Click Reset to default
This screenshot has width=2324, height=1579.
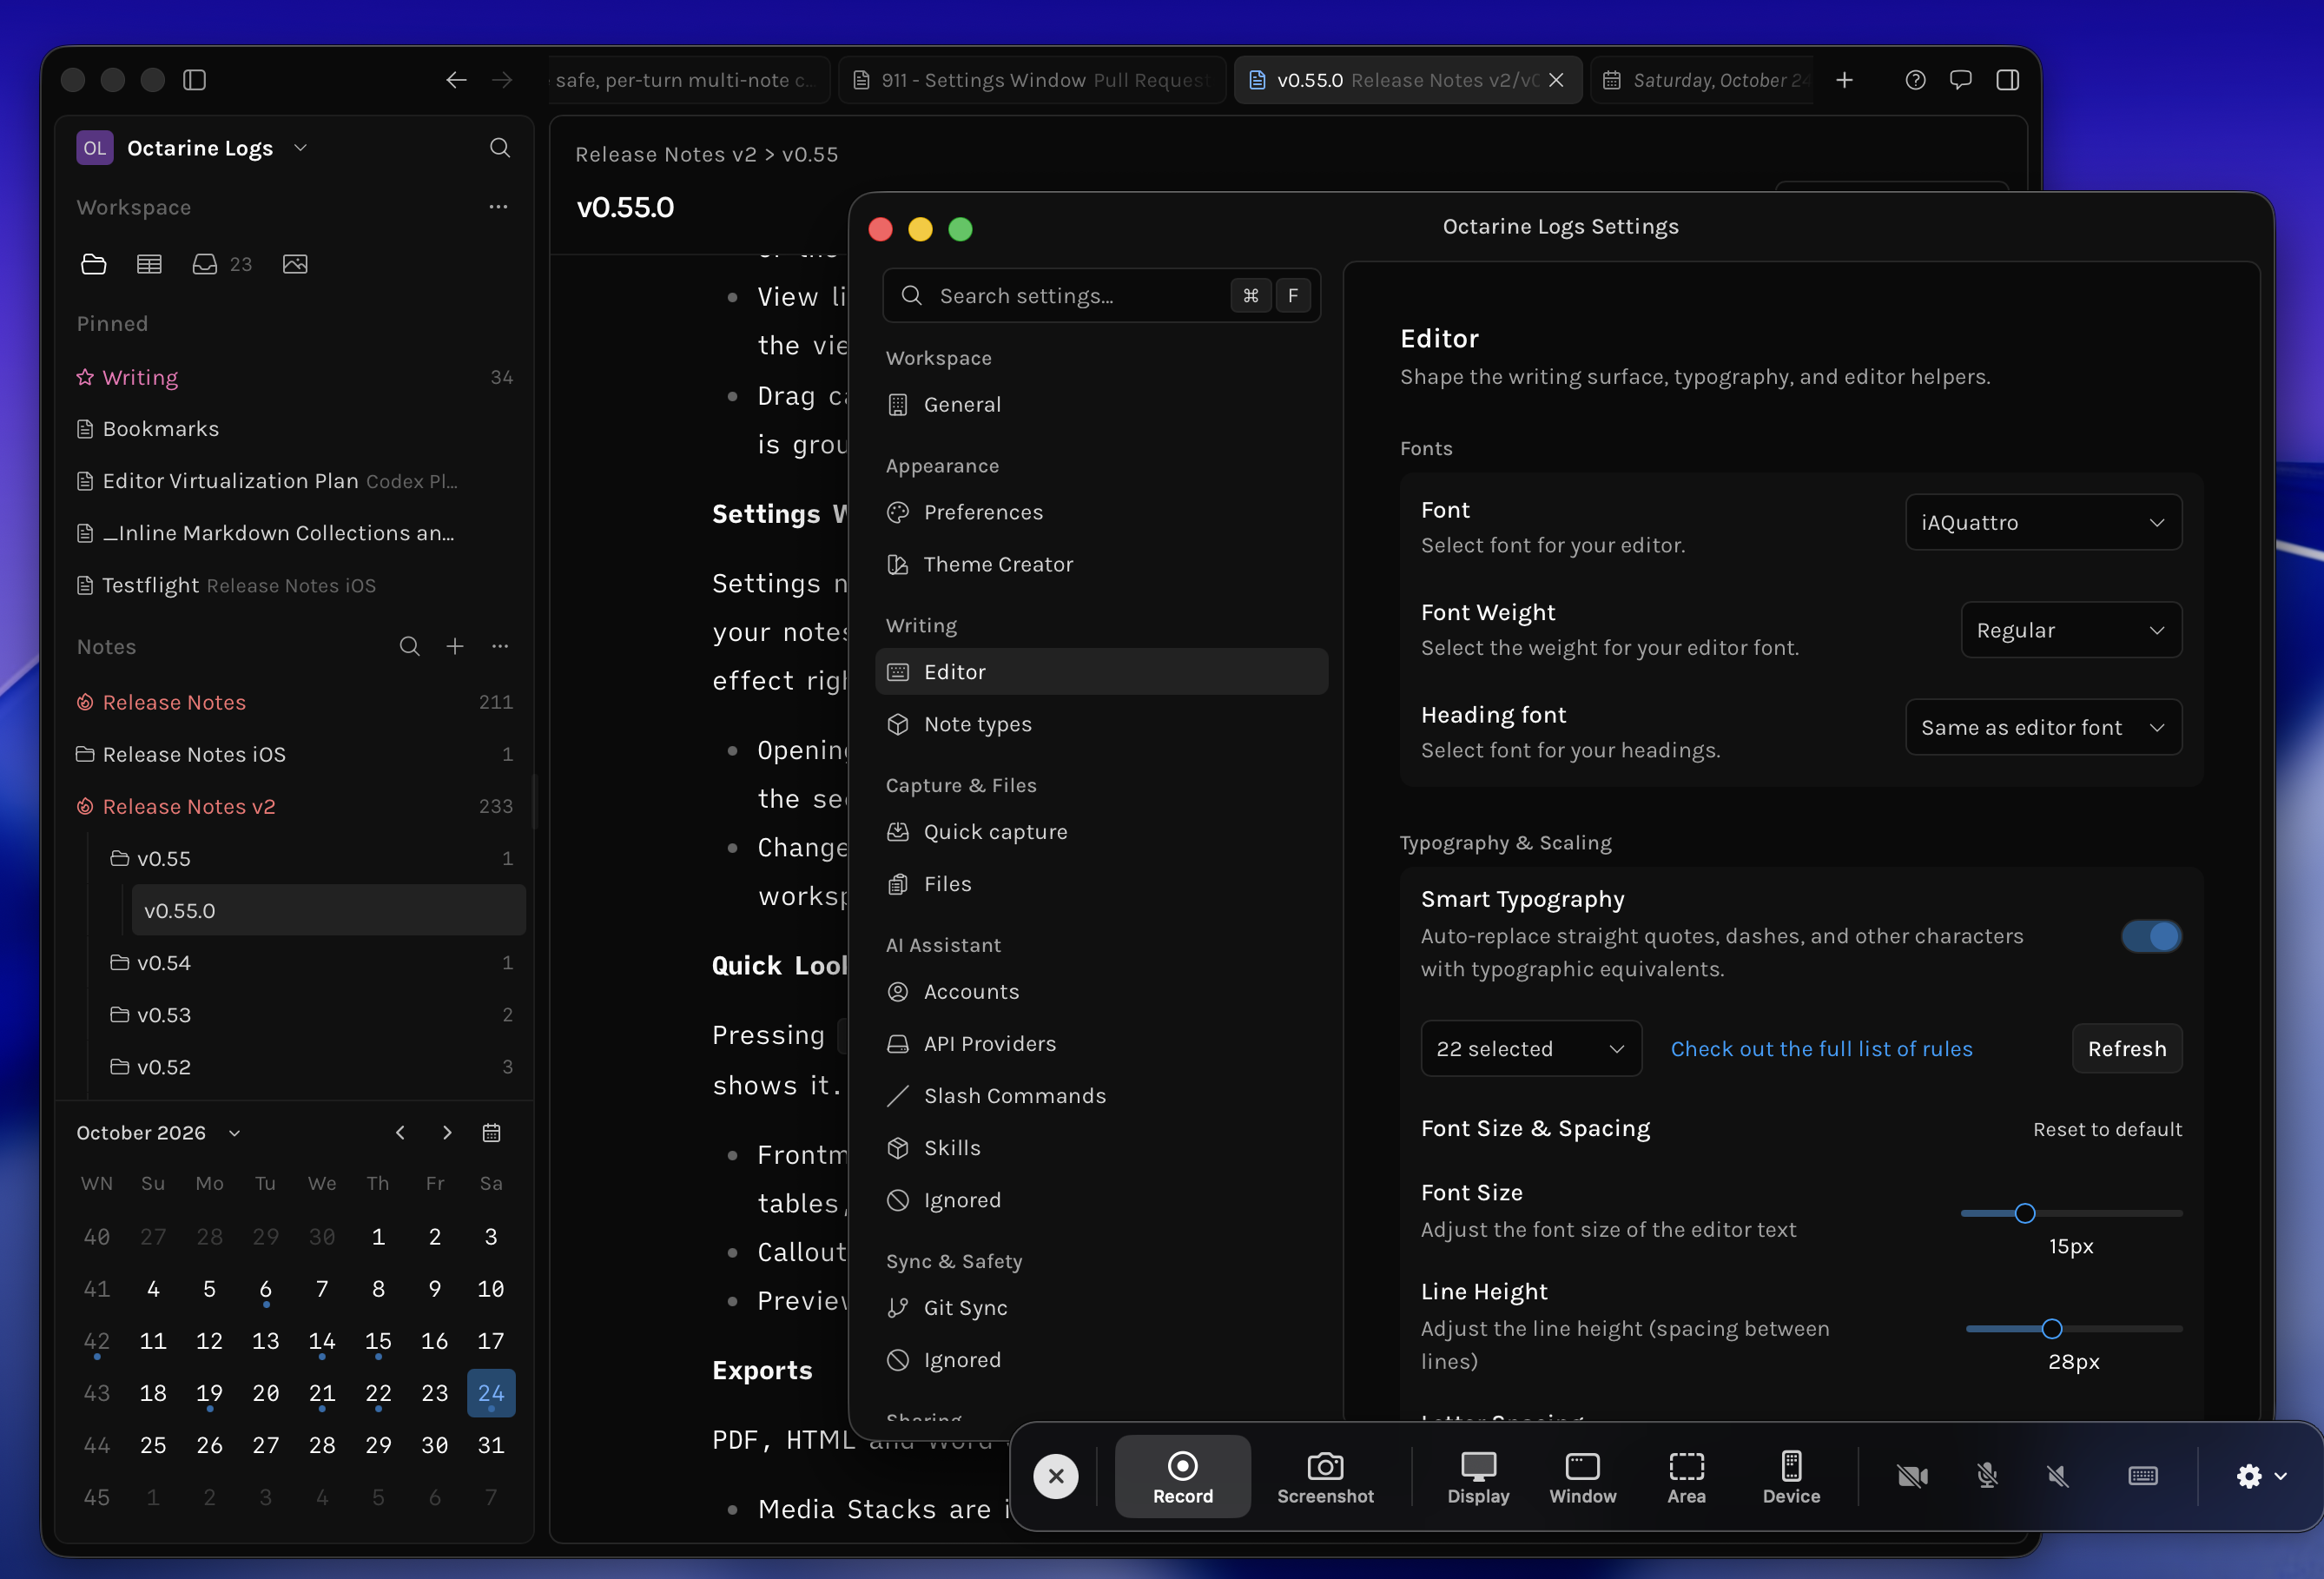pos(2107,1129)
